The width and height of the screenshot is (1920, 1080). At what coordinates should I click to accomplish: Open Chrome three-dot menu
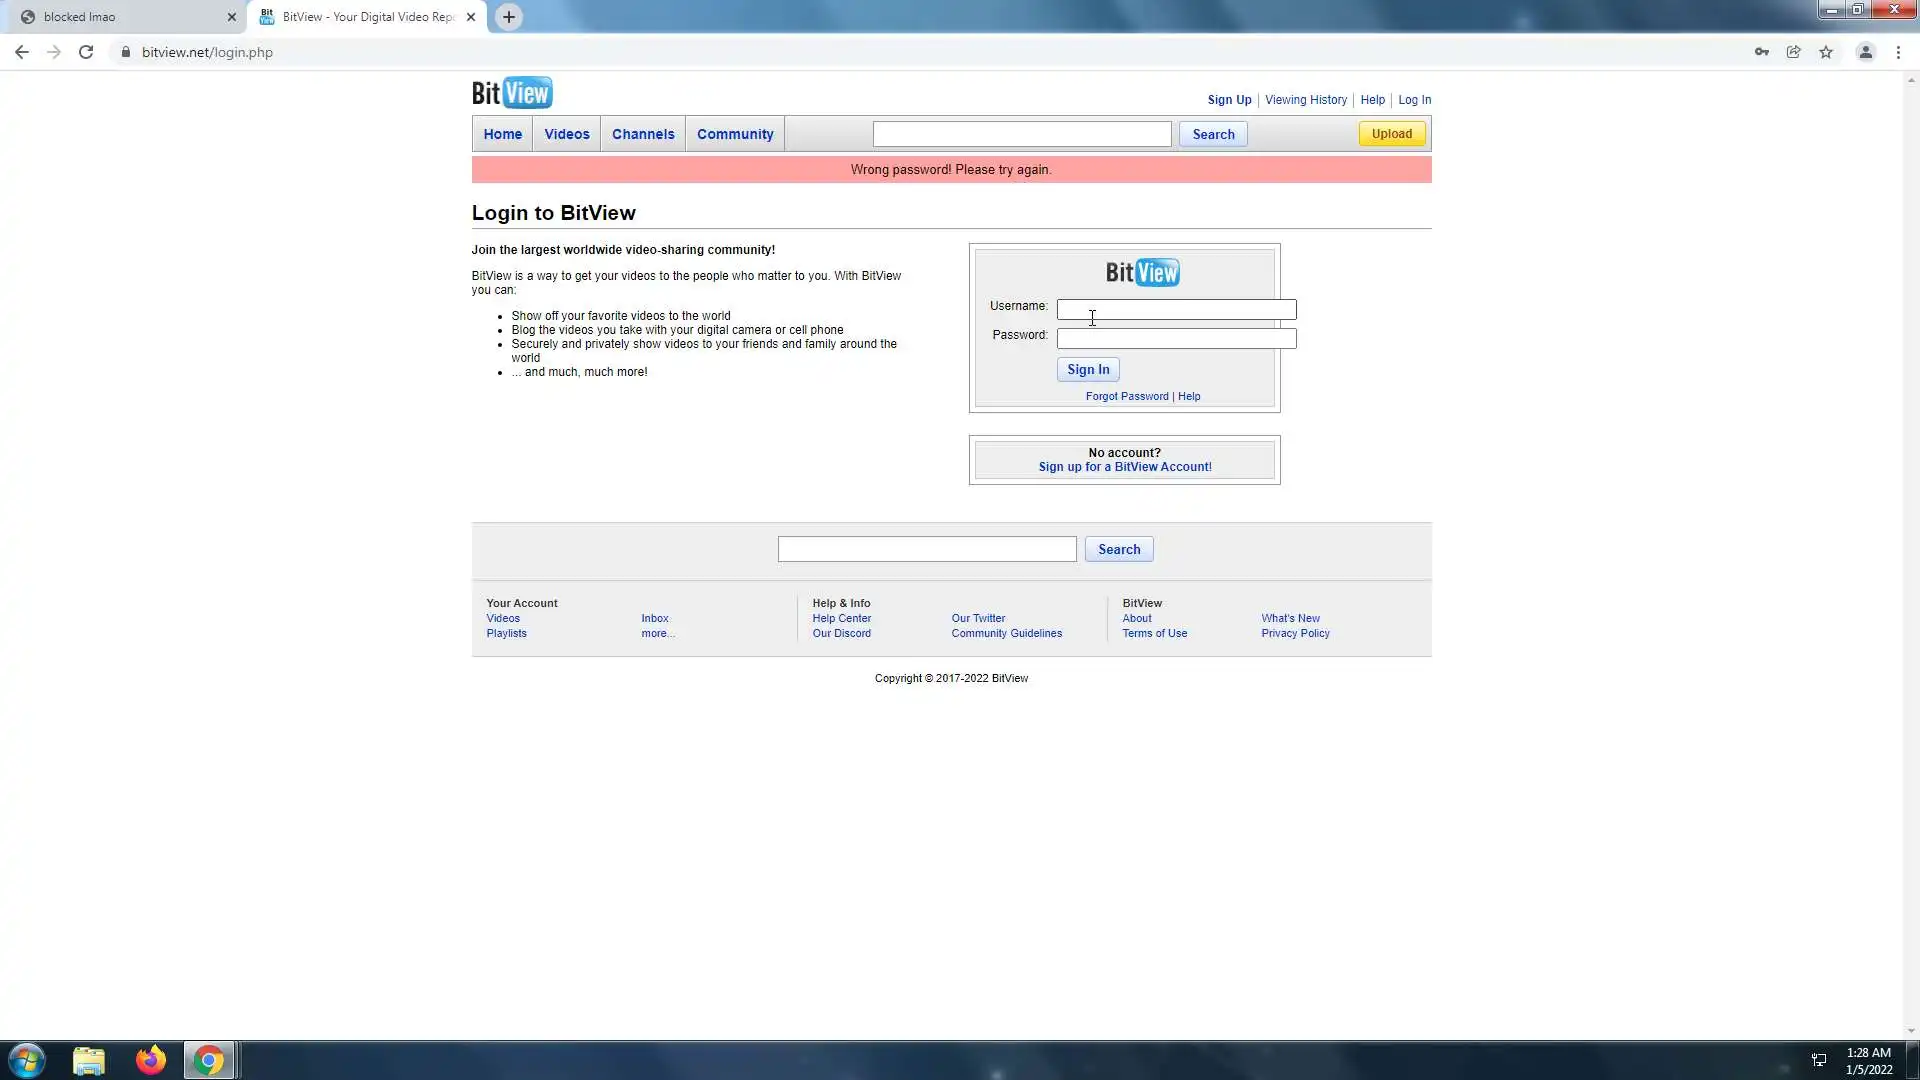(1898, 52)
